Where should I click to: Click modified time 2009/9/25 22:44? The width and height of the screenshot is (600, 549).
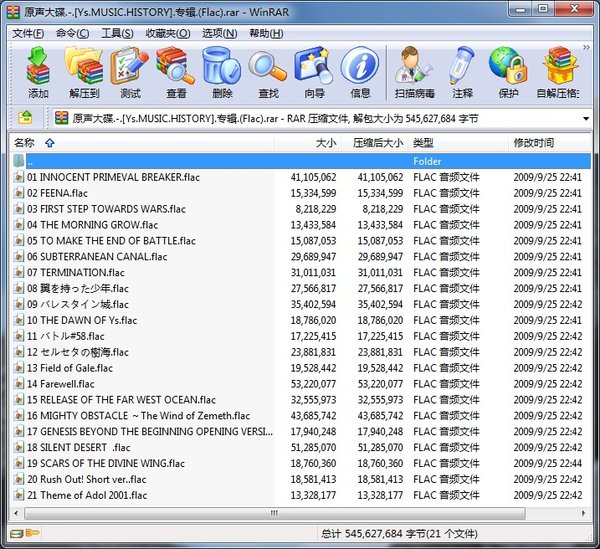548,463
